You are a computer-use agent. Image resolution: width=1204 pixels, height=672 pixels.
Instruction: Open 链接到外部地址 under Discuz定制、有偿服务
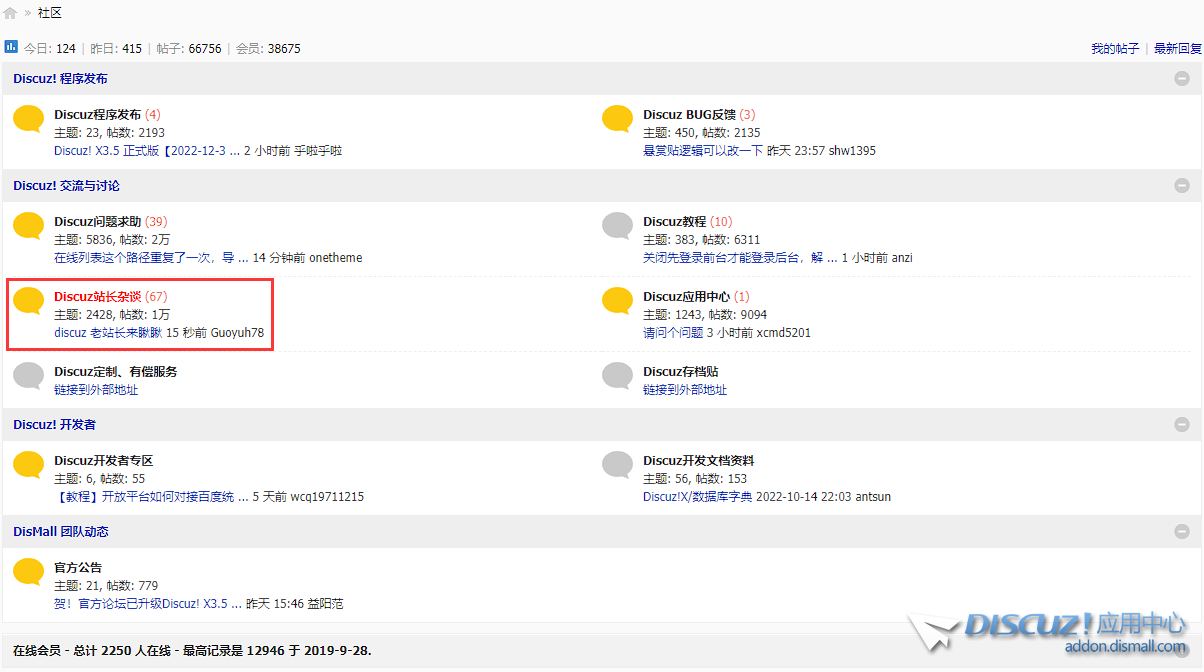click(x=96, y=390)
